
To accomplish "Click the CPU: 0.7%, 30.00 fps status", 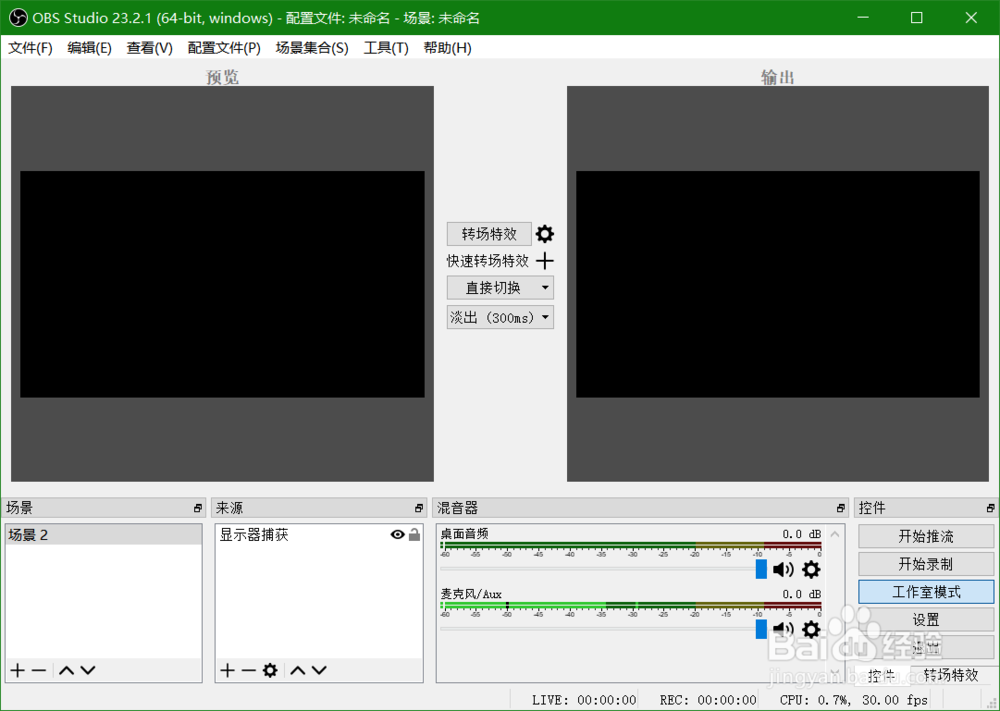I will (854, 700).
